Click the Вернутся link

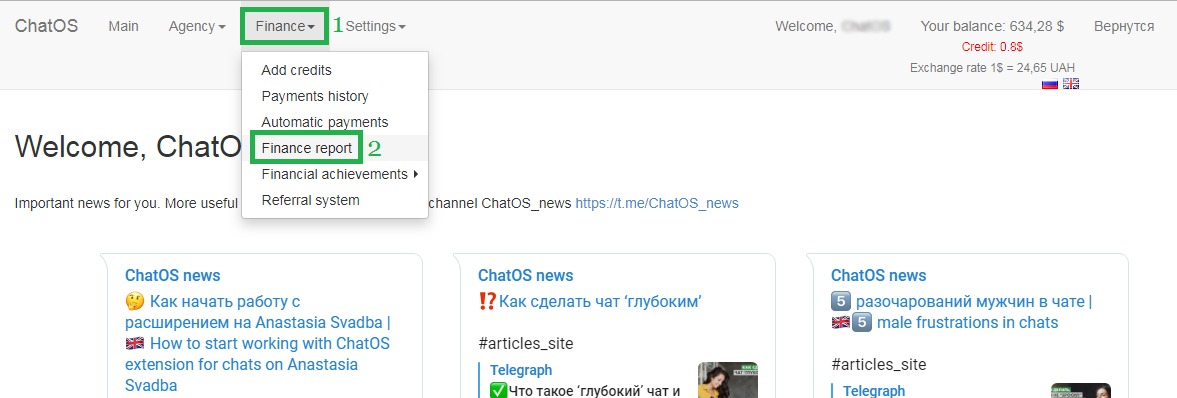pos(1124,26)
